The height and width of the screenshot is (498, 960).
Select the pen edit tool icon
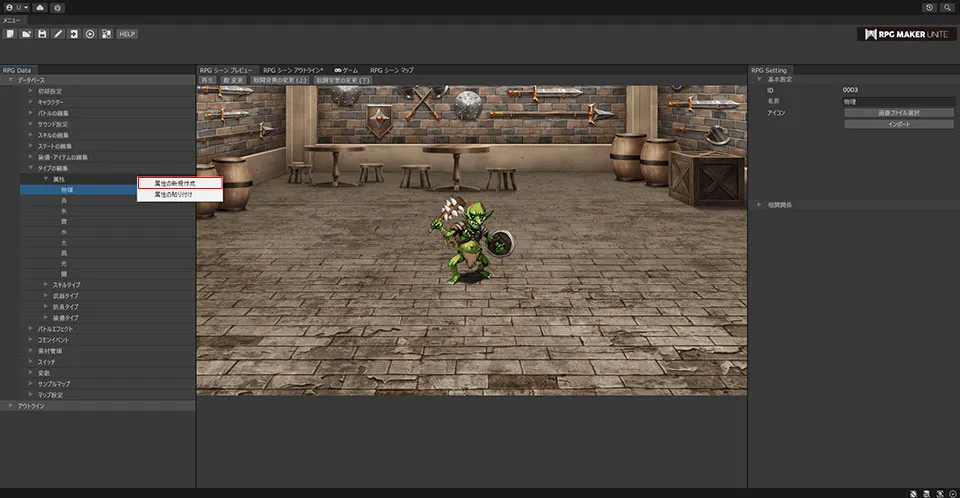(58, 34)
